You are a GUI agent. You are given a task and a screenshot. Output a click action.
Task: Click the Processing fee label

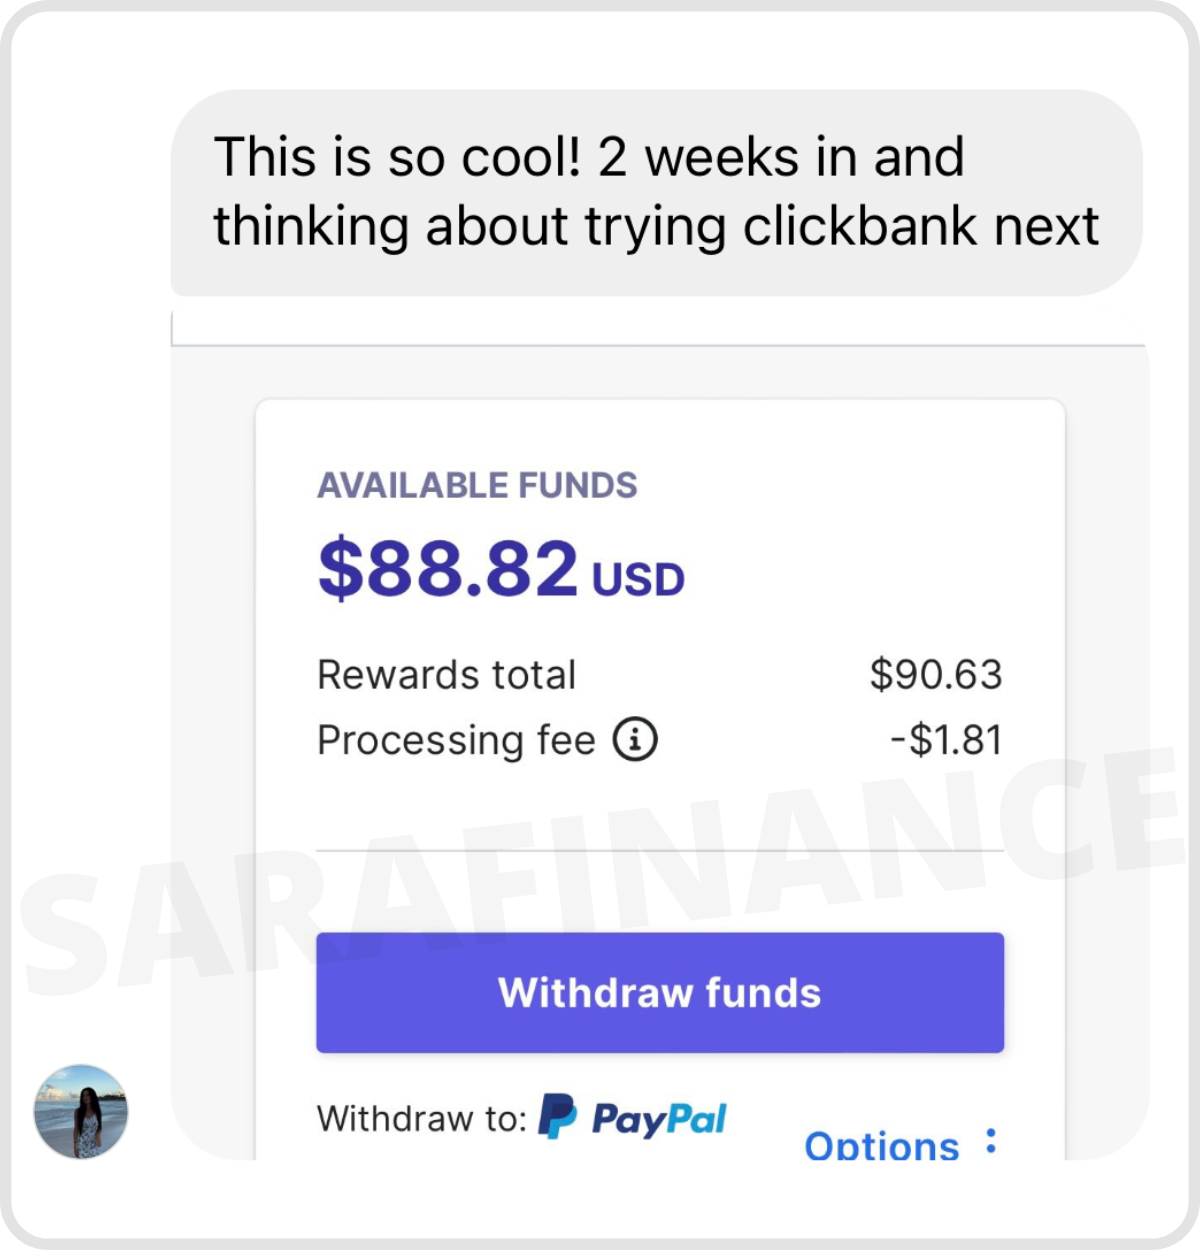[x=456, y=741]
